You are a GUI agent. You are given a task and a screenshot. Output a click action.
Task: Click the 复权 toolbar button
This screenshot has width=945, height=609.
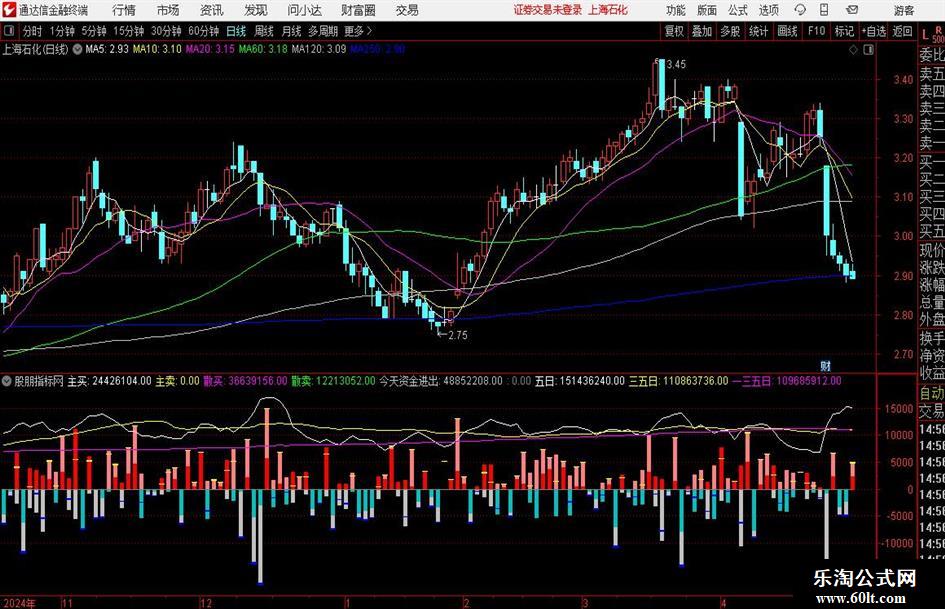coord(674,31)
